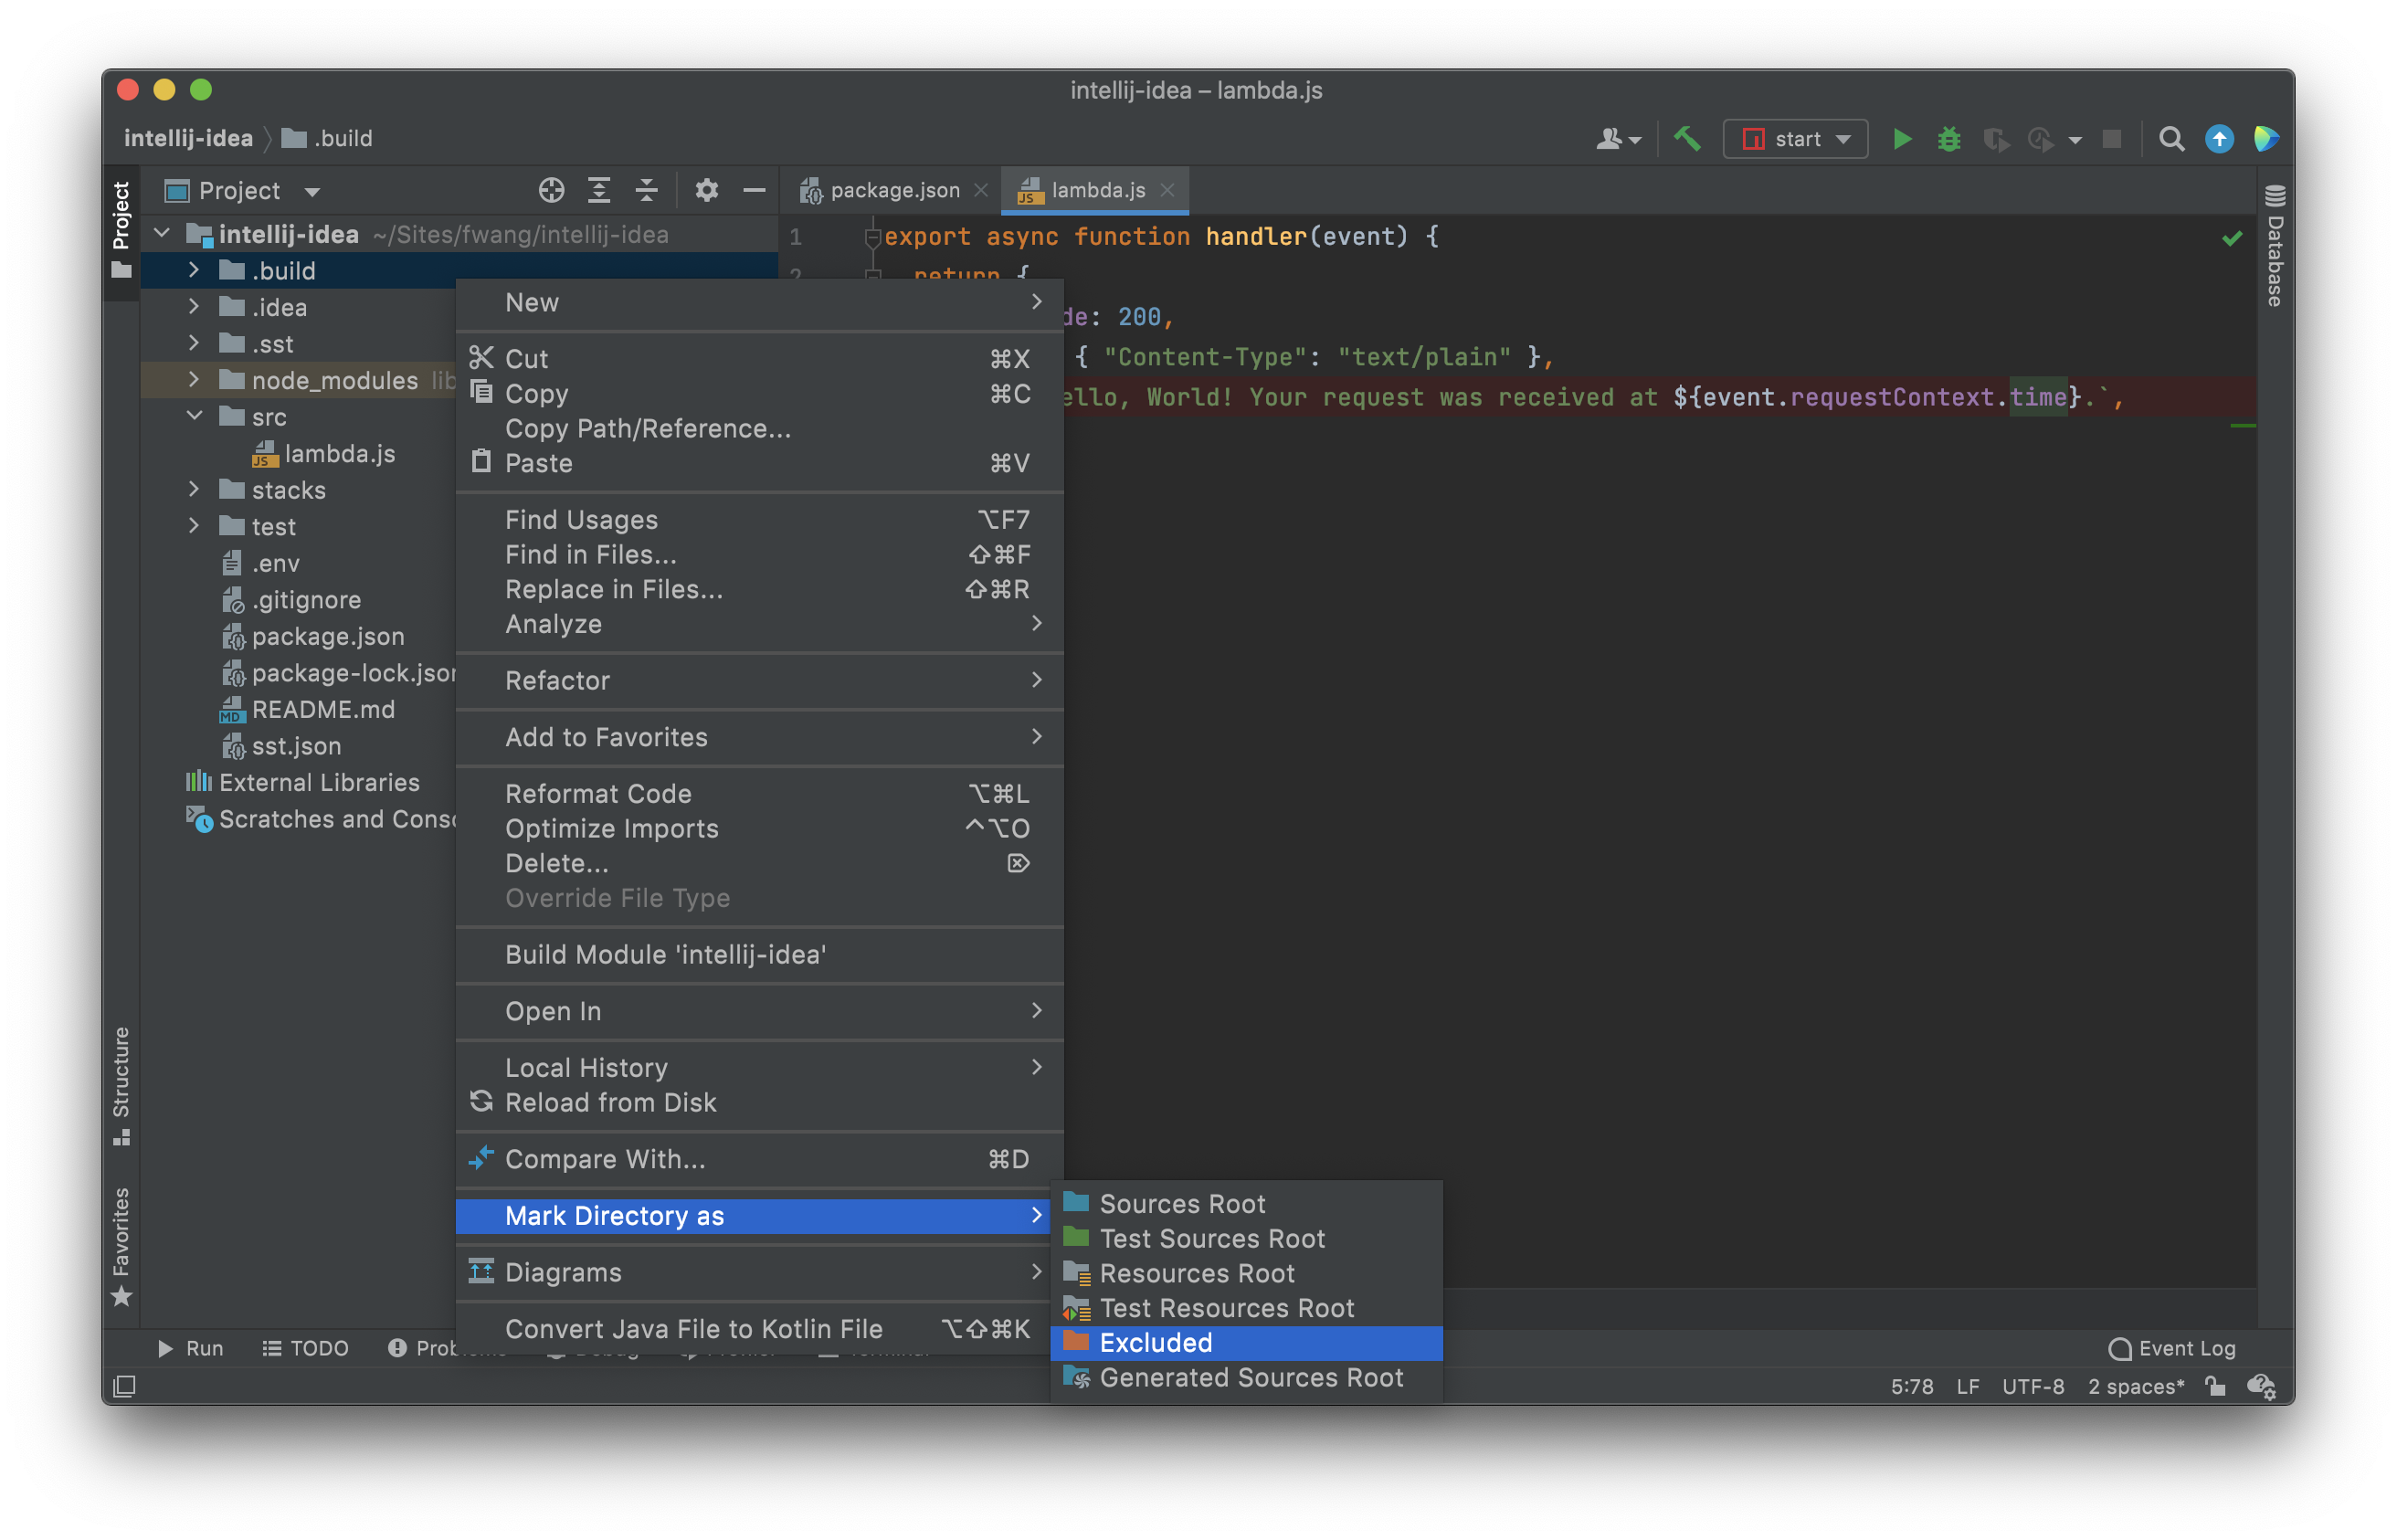Select Excluded from Mark Directory as submenu
Viewport: 2397px width, 1540px height.
(x=1246, y=1343)
